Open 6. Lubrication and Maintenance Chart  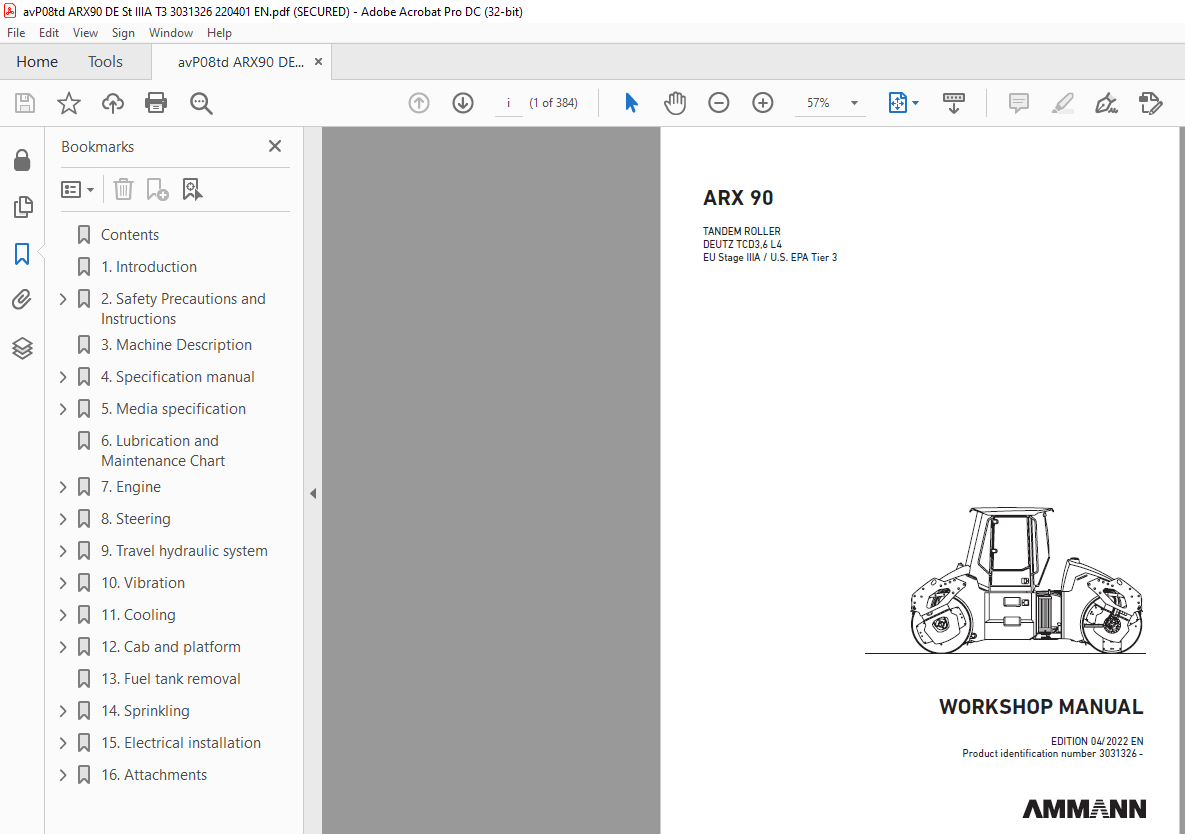pyautogui.click(x=163, y=450)
